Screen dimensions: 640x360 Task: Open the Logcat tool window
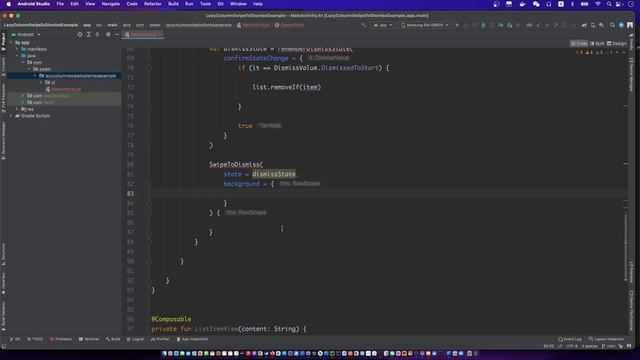(x=136, y=339)
